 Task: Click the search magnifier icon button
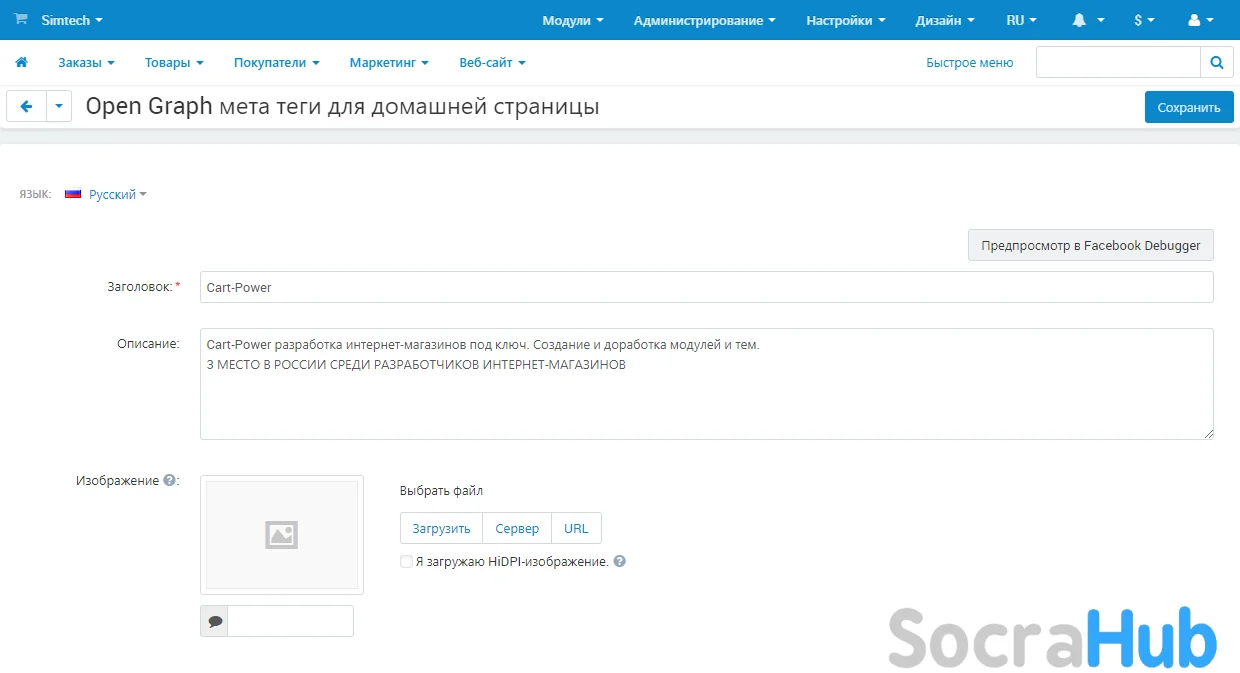[x=1216, y=63]
